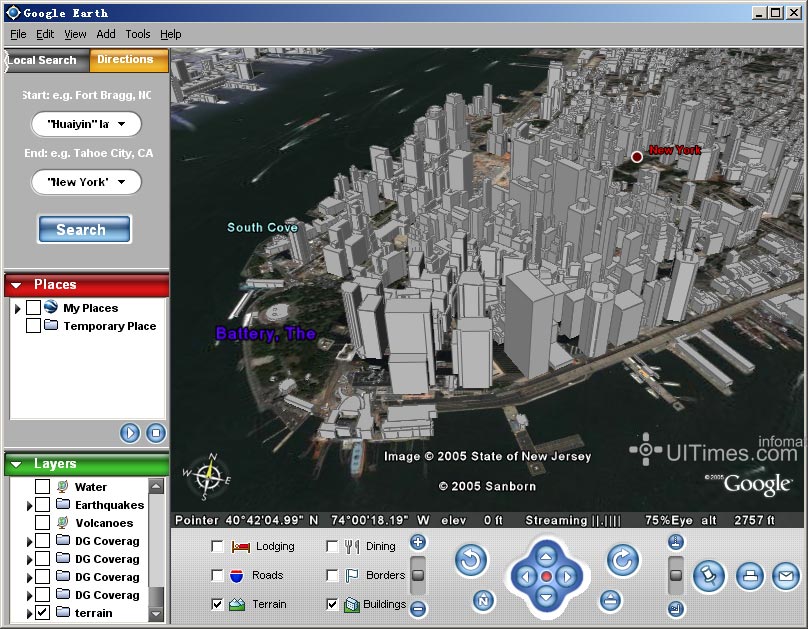808x629 pixels.
Task: Check the Temporary Place checkbox
Action: tap(33, 326)
